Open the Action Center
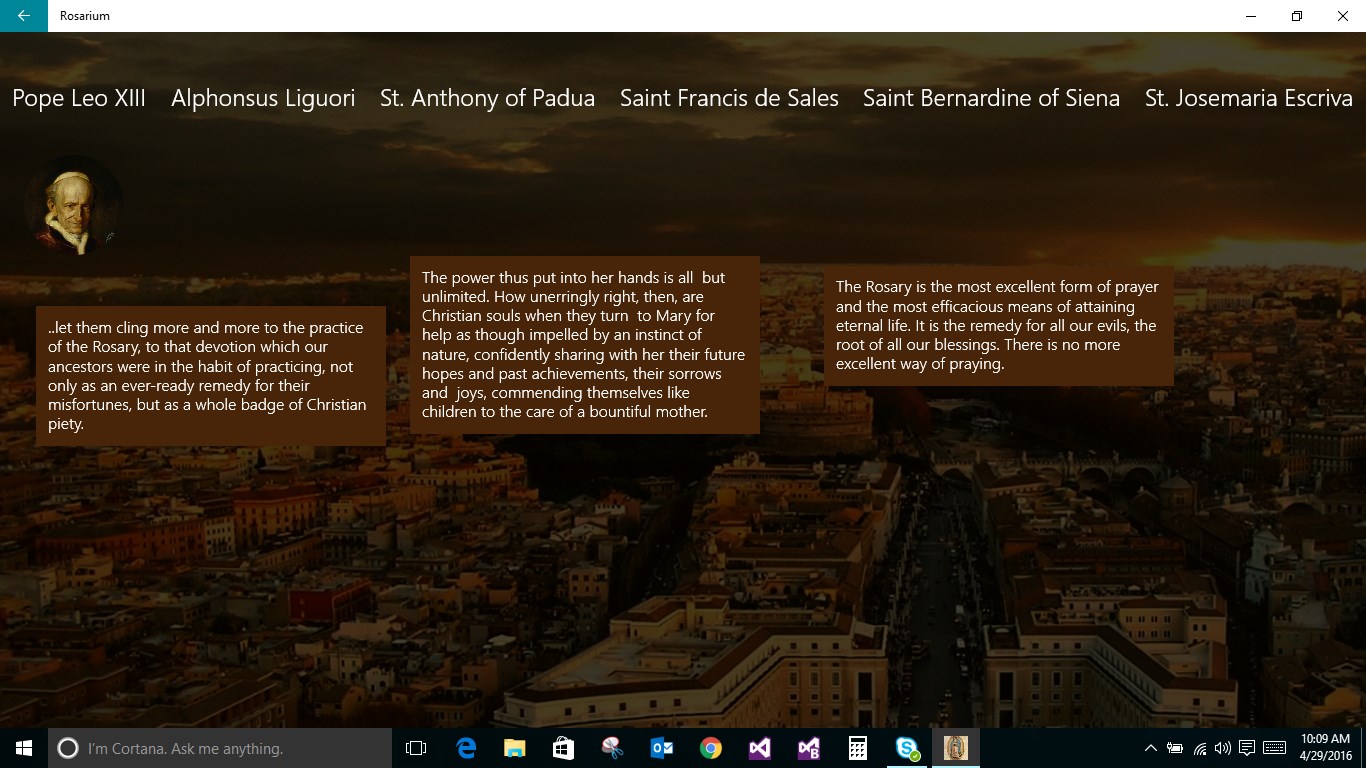 pyautogui.click(x=1246, y=747)
